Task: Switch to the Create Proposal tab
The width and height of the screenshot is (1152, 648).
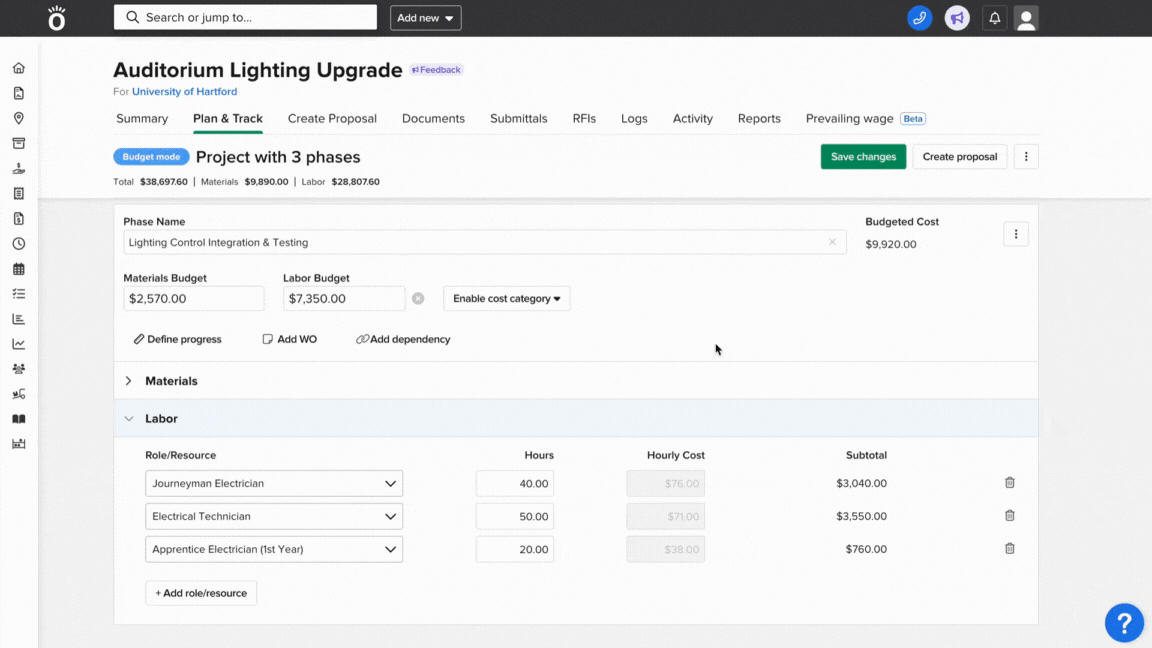Action: click(332, 118)
